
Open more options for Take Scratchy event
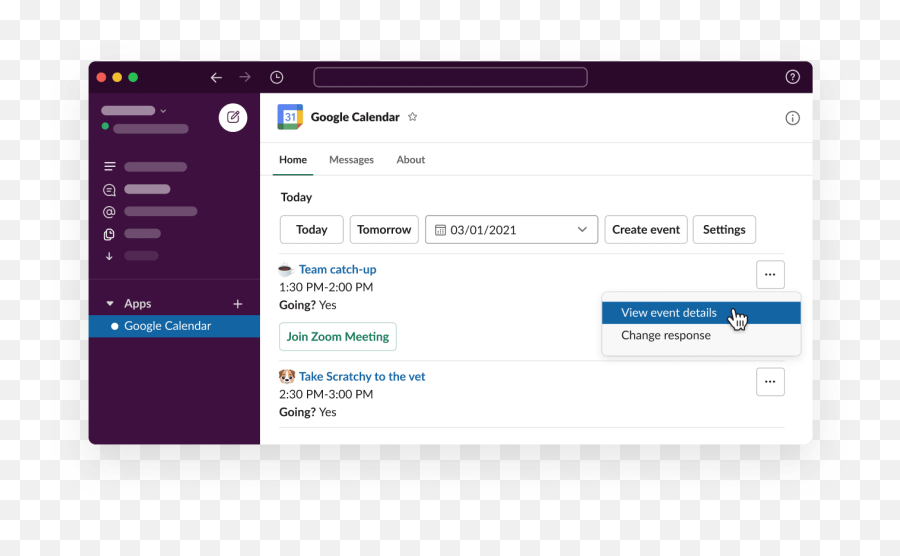[770, 382]
